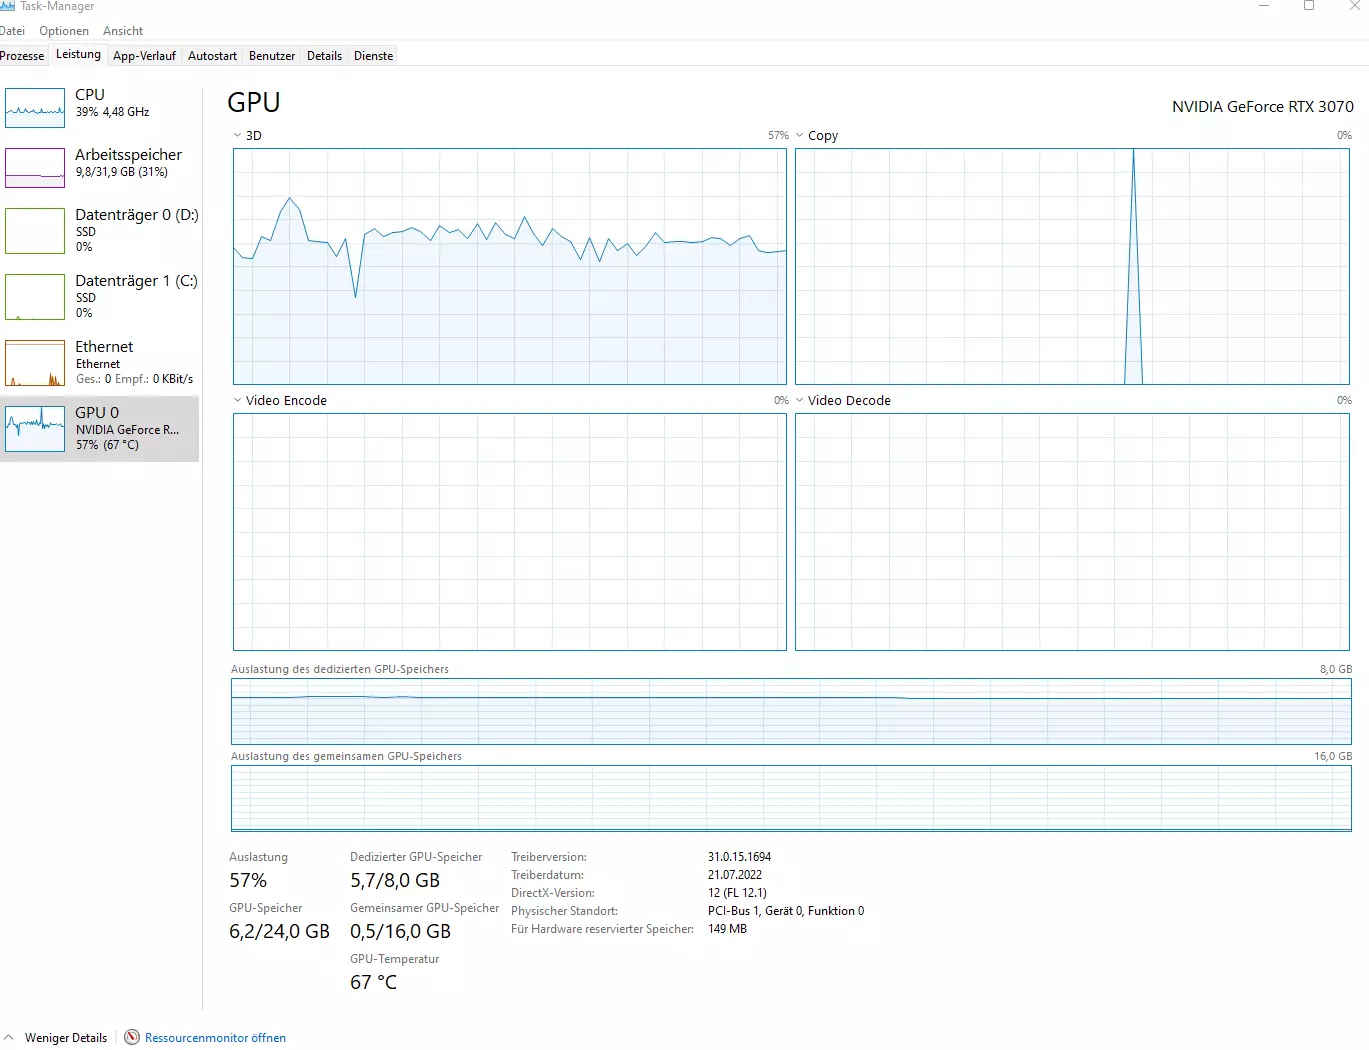Switch to the Prozesse tab
1369x1050 pixels.
(x=22, y=56)
